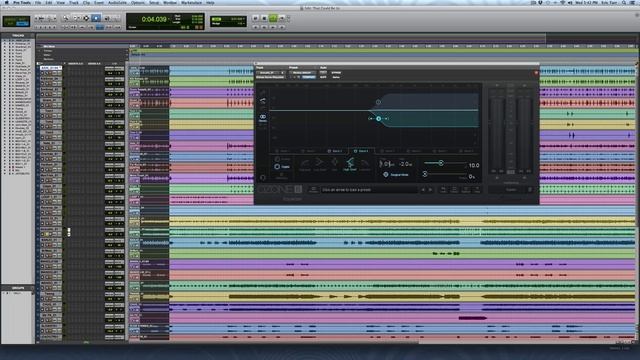
Task: Open the AudioSuite menu
Action: pos(117,2)
